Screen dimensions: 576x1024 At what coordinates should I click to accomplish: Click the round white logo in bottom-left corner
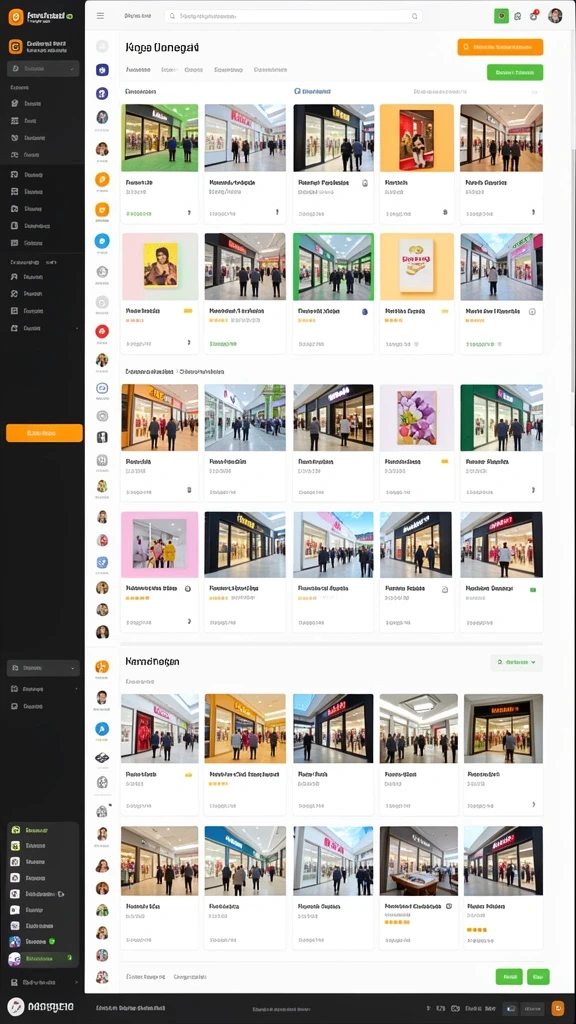[x=16, y=1006]
